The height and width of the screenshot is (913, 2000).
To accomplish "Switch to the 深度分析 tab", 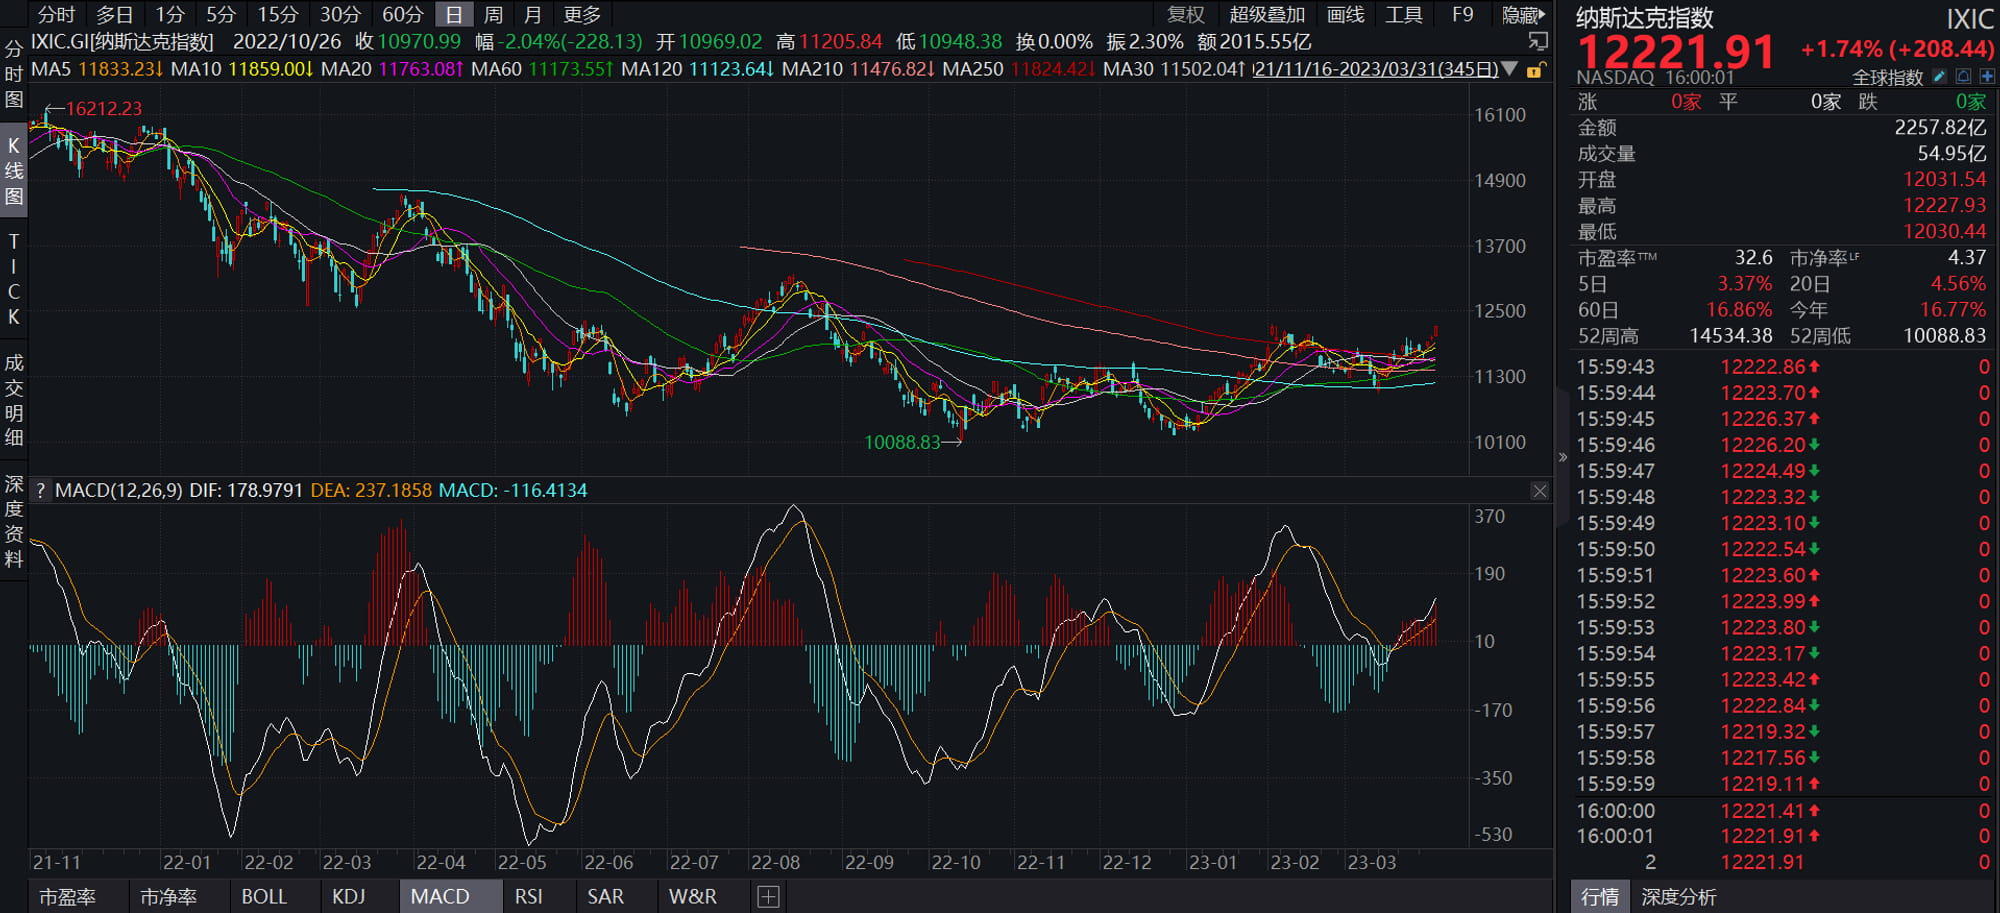I will click(1678, 897).
